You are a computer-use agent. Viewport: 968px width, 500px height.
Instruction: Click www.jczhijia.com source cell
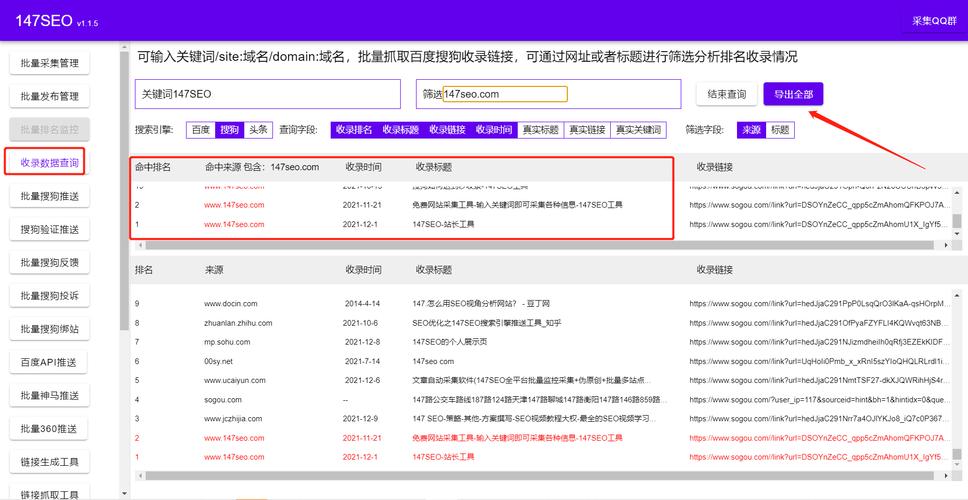point(233,419)
